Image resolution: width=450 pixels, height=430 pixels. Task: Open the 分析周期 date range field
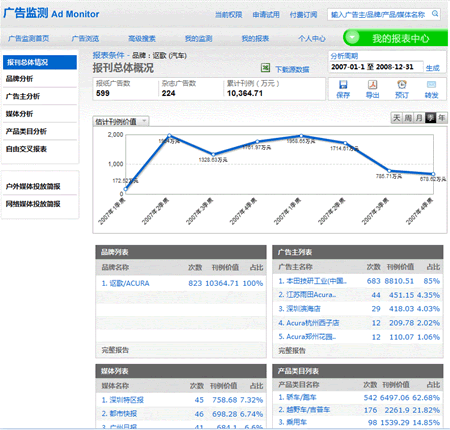377,67
